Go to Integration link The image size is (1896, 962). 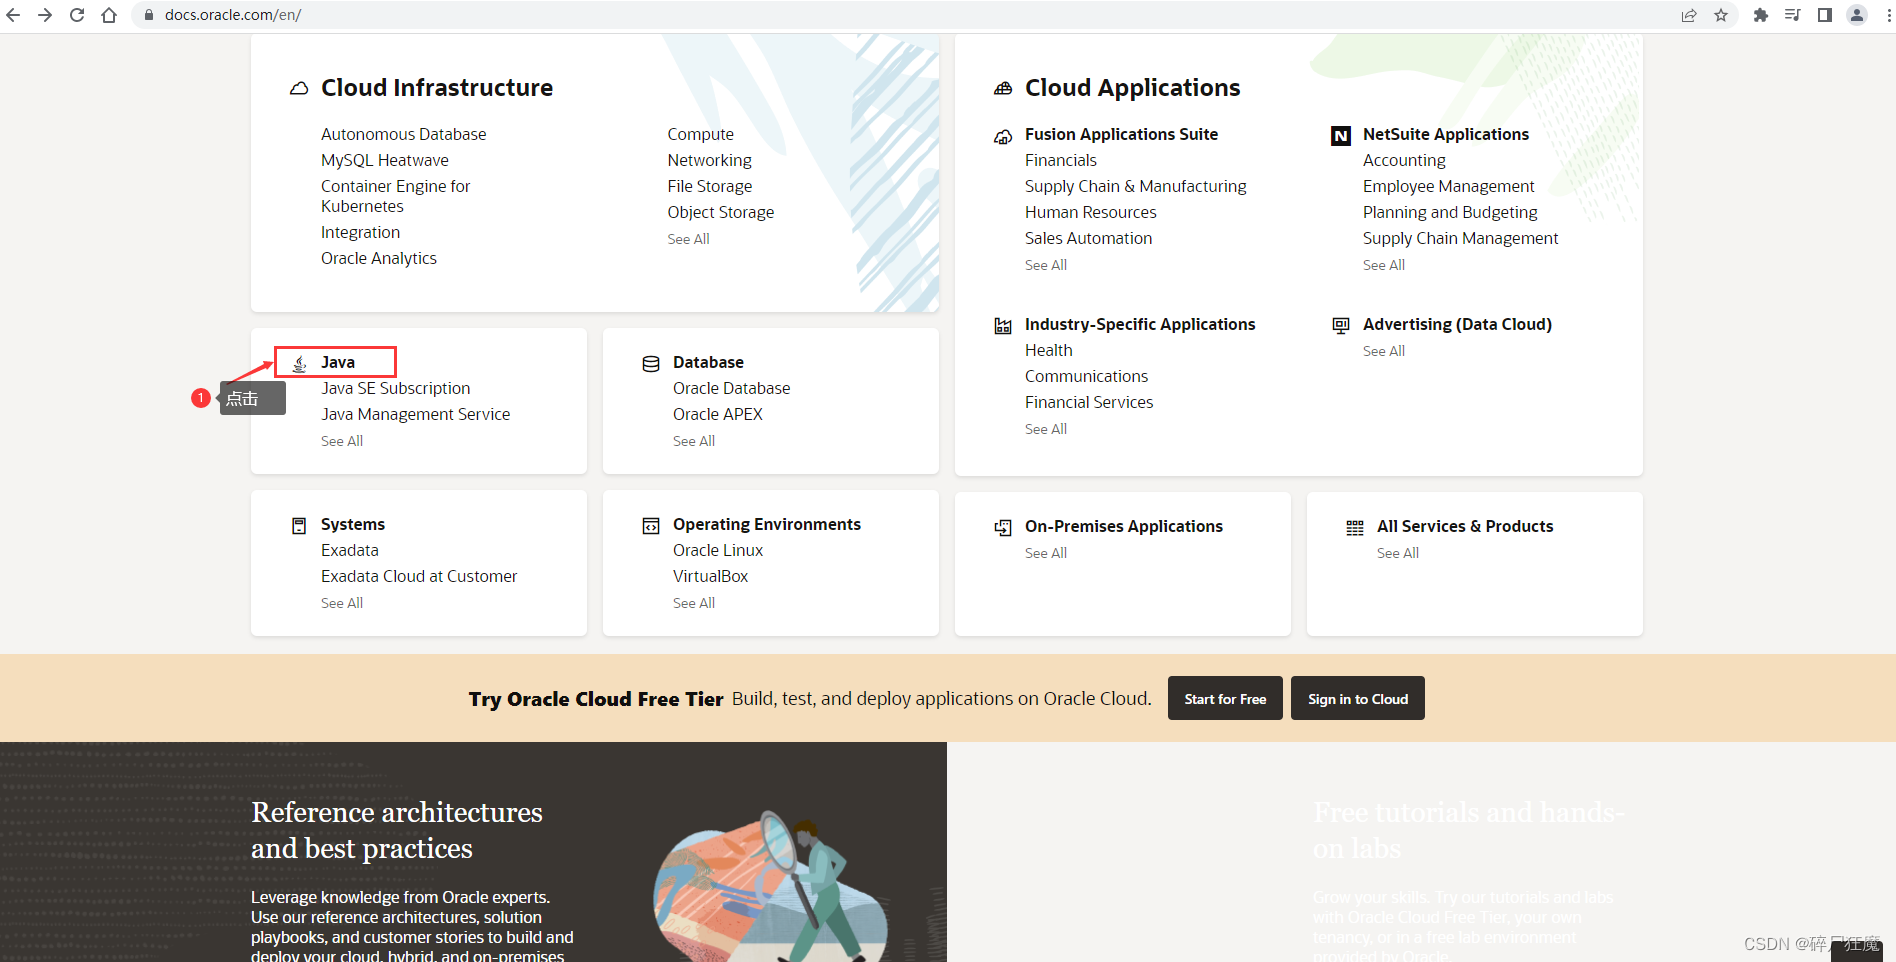[x=360, y=232]
